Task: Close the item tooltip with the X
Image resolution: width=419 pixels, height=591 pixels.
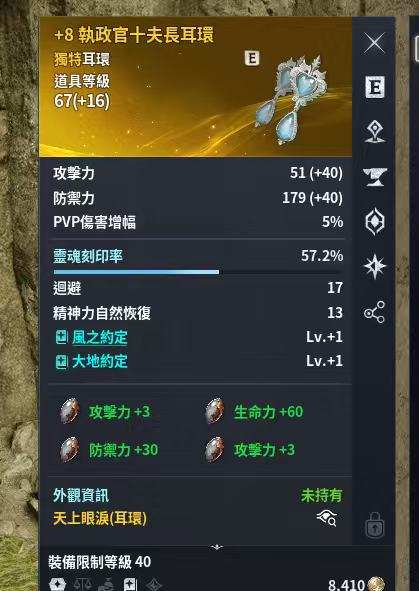Action: click(x=375, y=43)
